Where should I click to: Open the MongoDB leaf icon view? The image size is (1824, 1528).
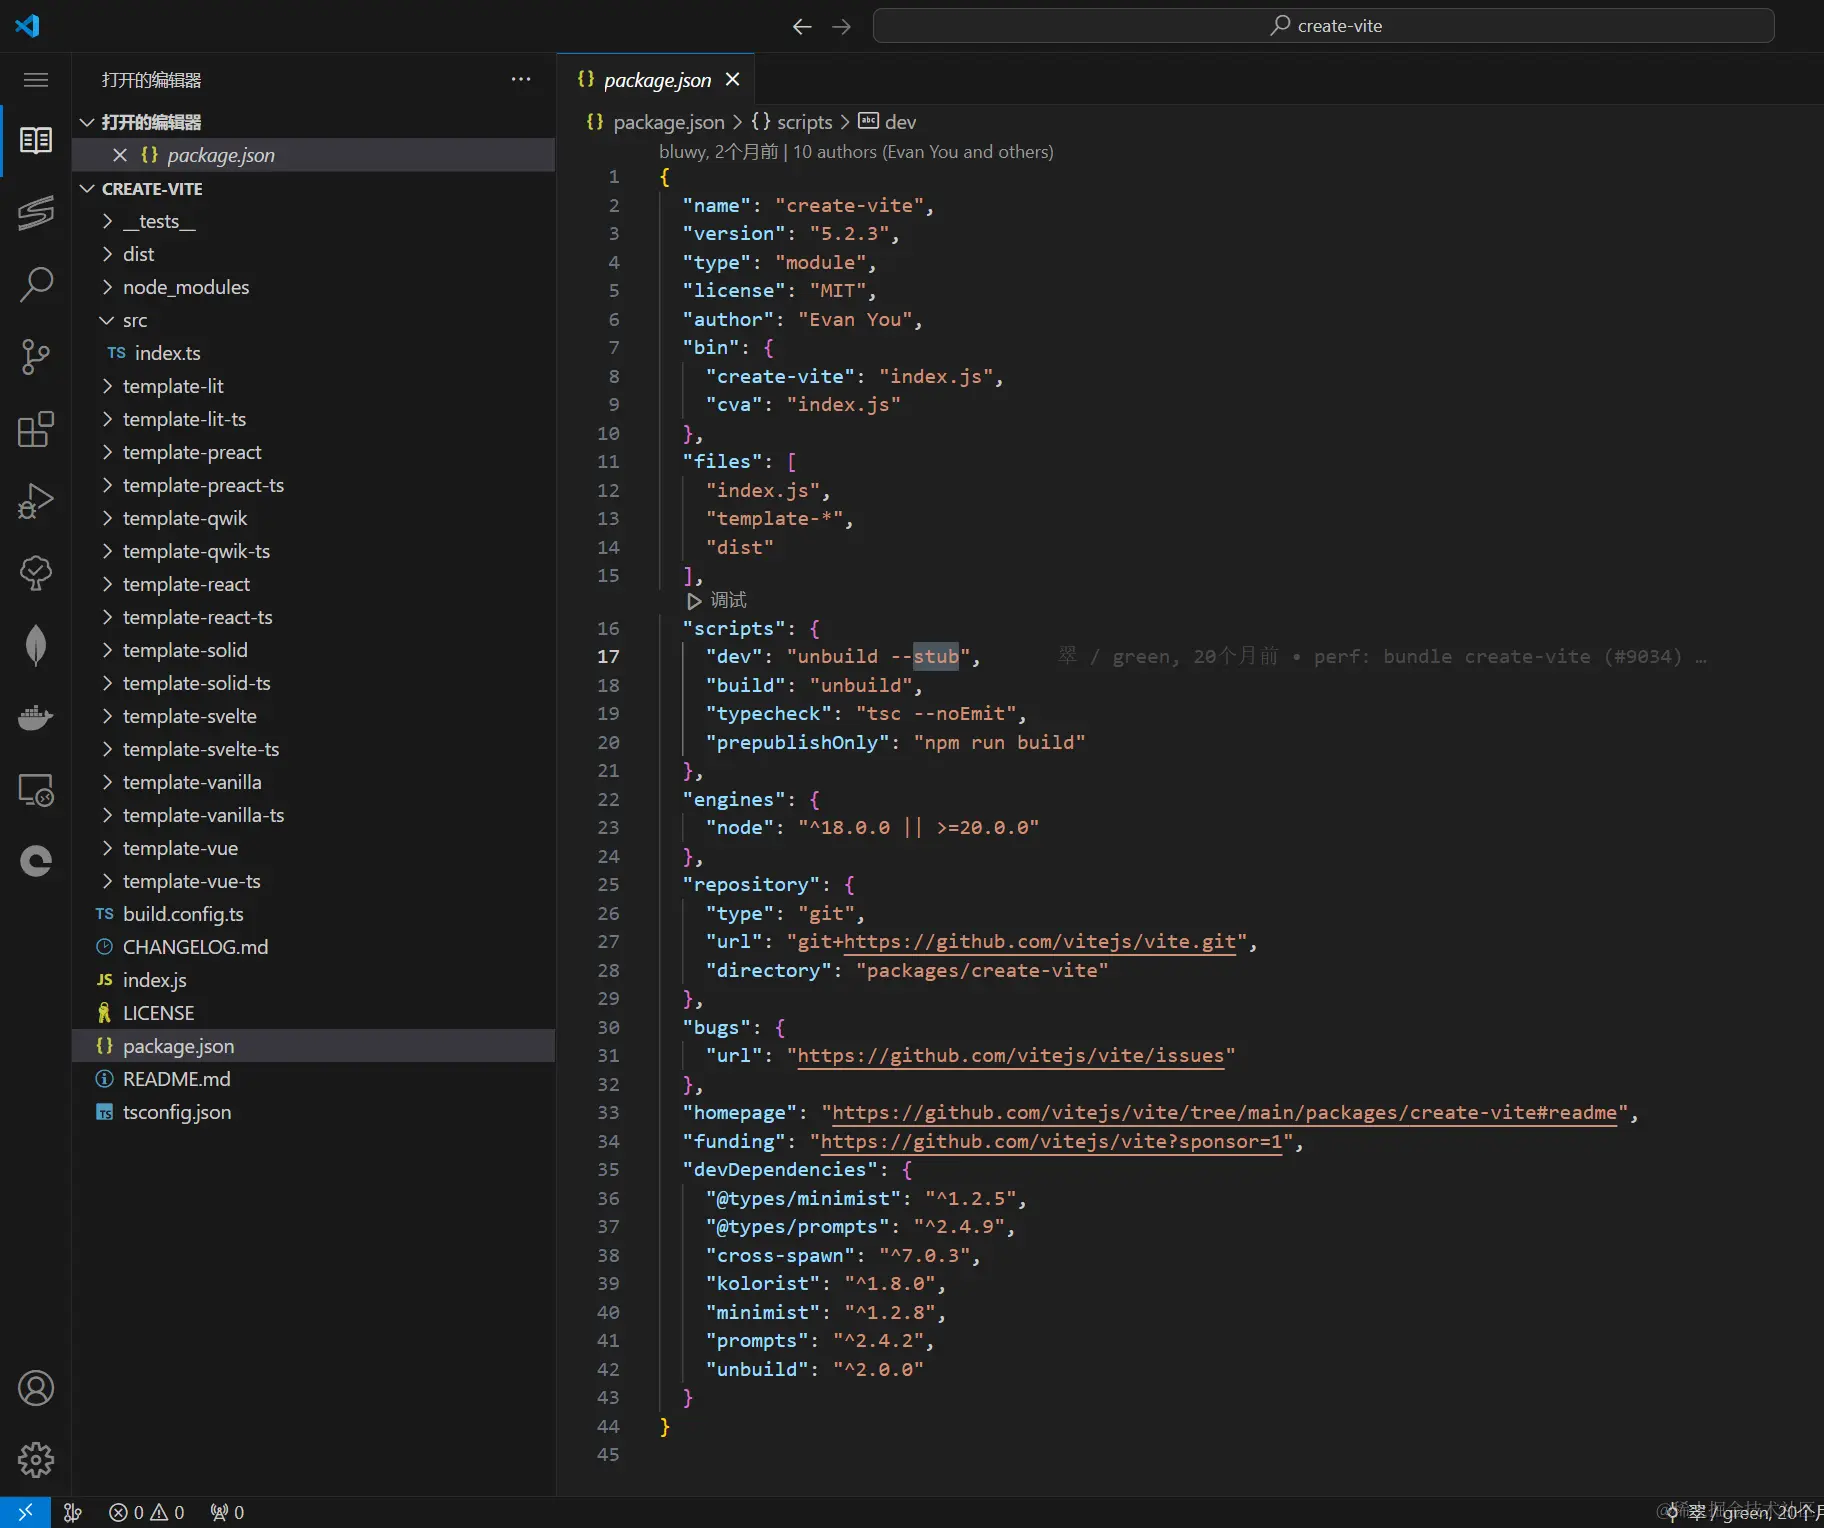[x=36, y=645]
